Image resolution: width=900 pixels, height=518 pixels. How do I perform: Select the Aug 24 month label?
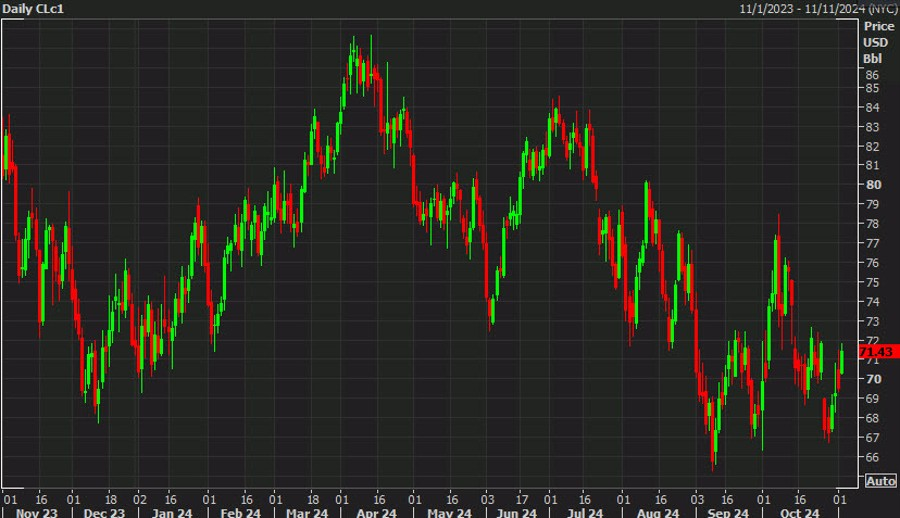658,512
